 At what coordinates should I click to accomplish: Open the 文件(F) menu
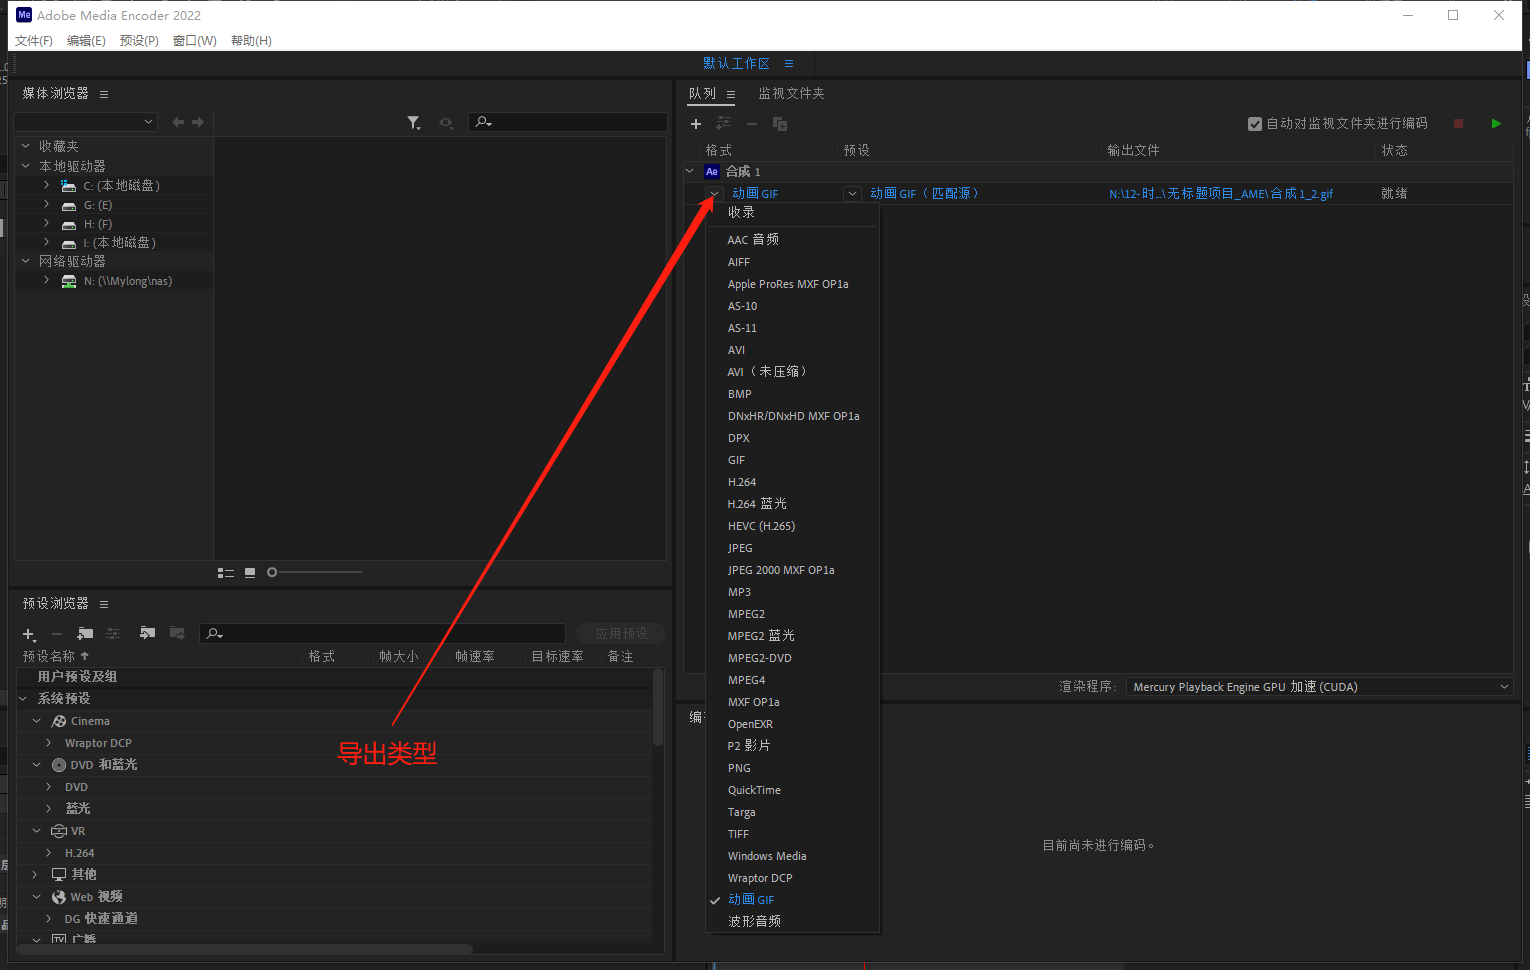point(34,41)
